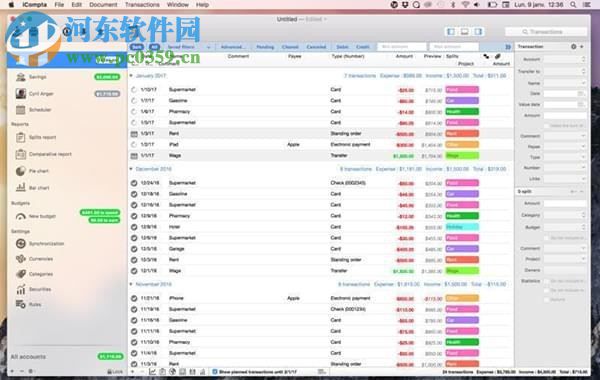Open the Payee combo box
The height and width of the screenshot is (380, 600).
(x=565, y=146)
